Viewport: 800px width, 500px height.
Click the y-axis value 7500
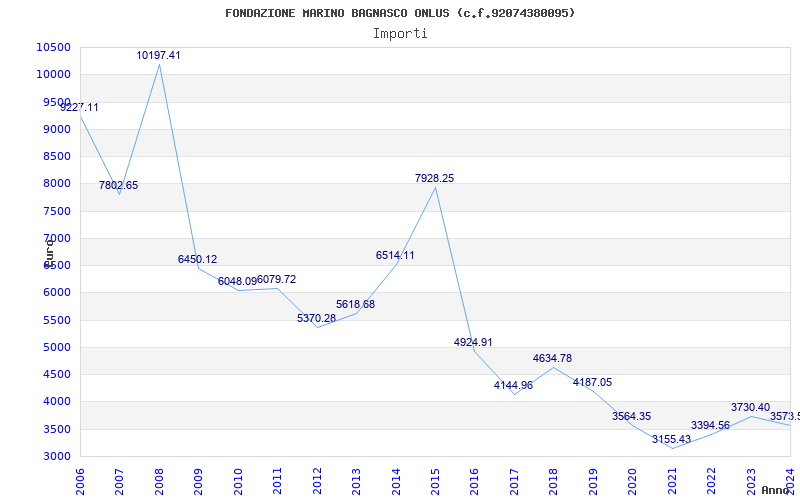pos(56,211)
